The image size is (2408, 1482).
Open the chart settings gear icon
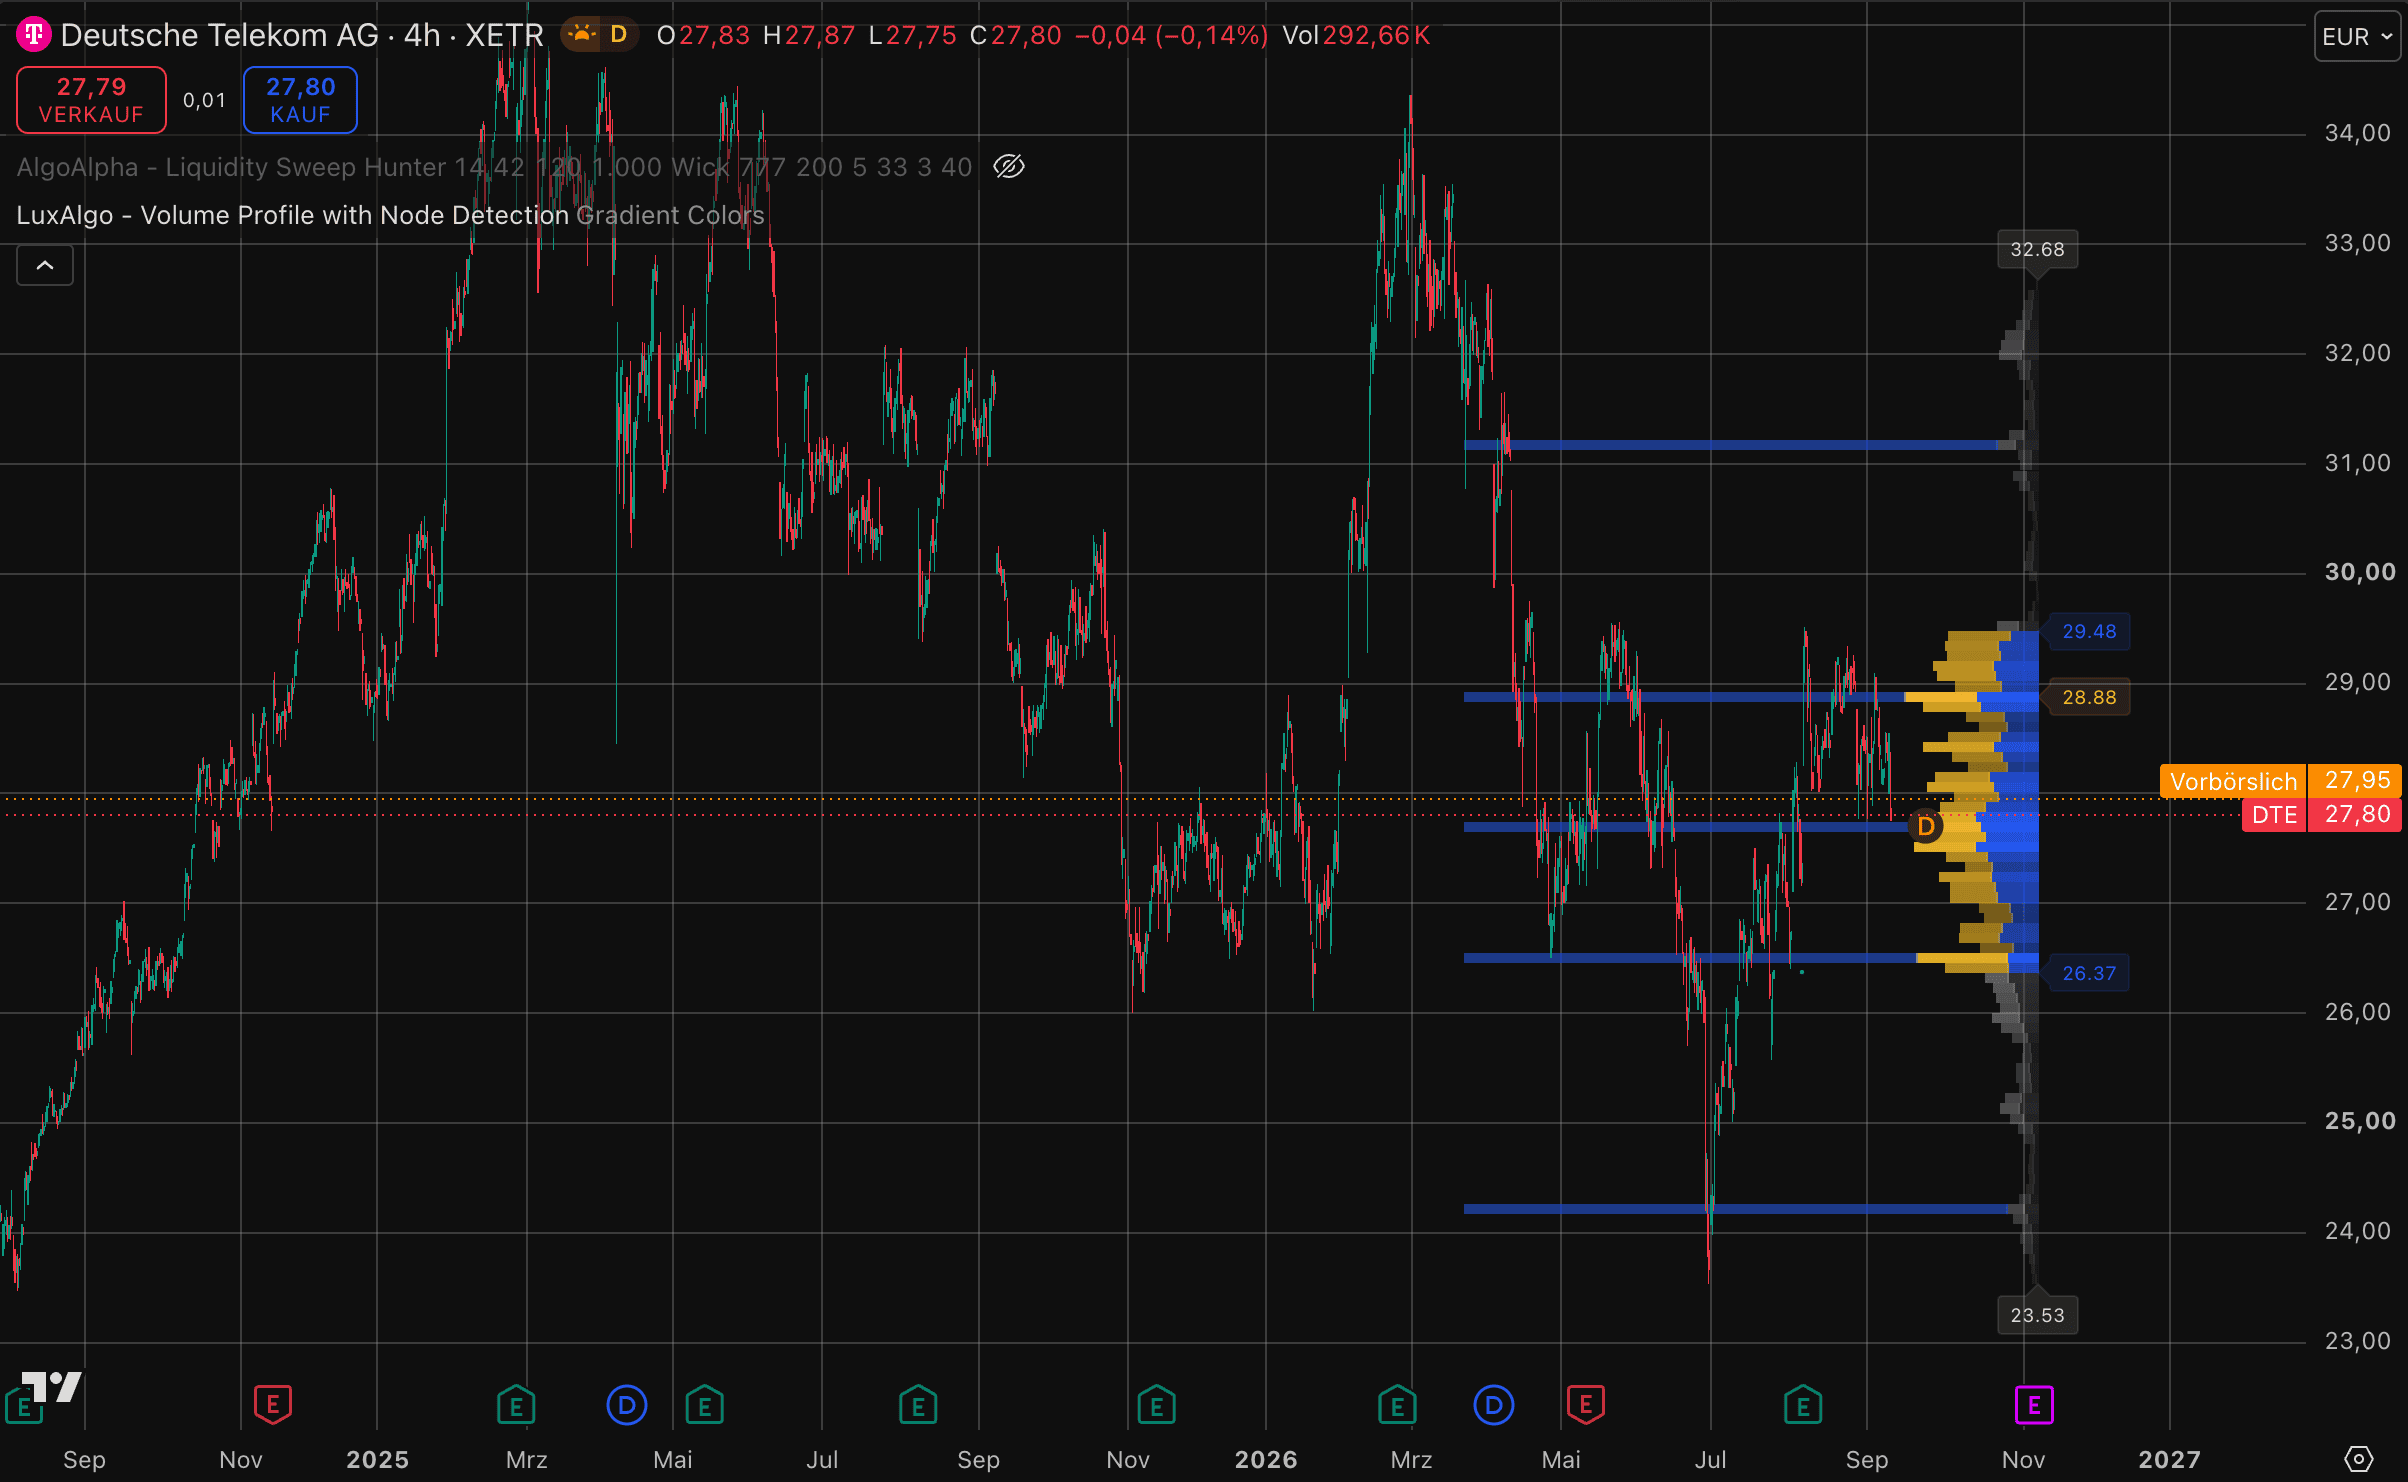2358,1459
